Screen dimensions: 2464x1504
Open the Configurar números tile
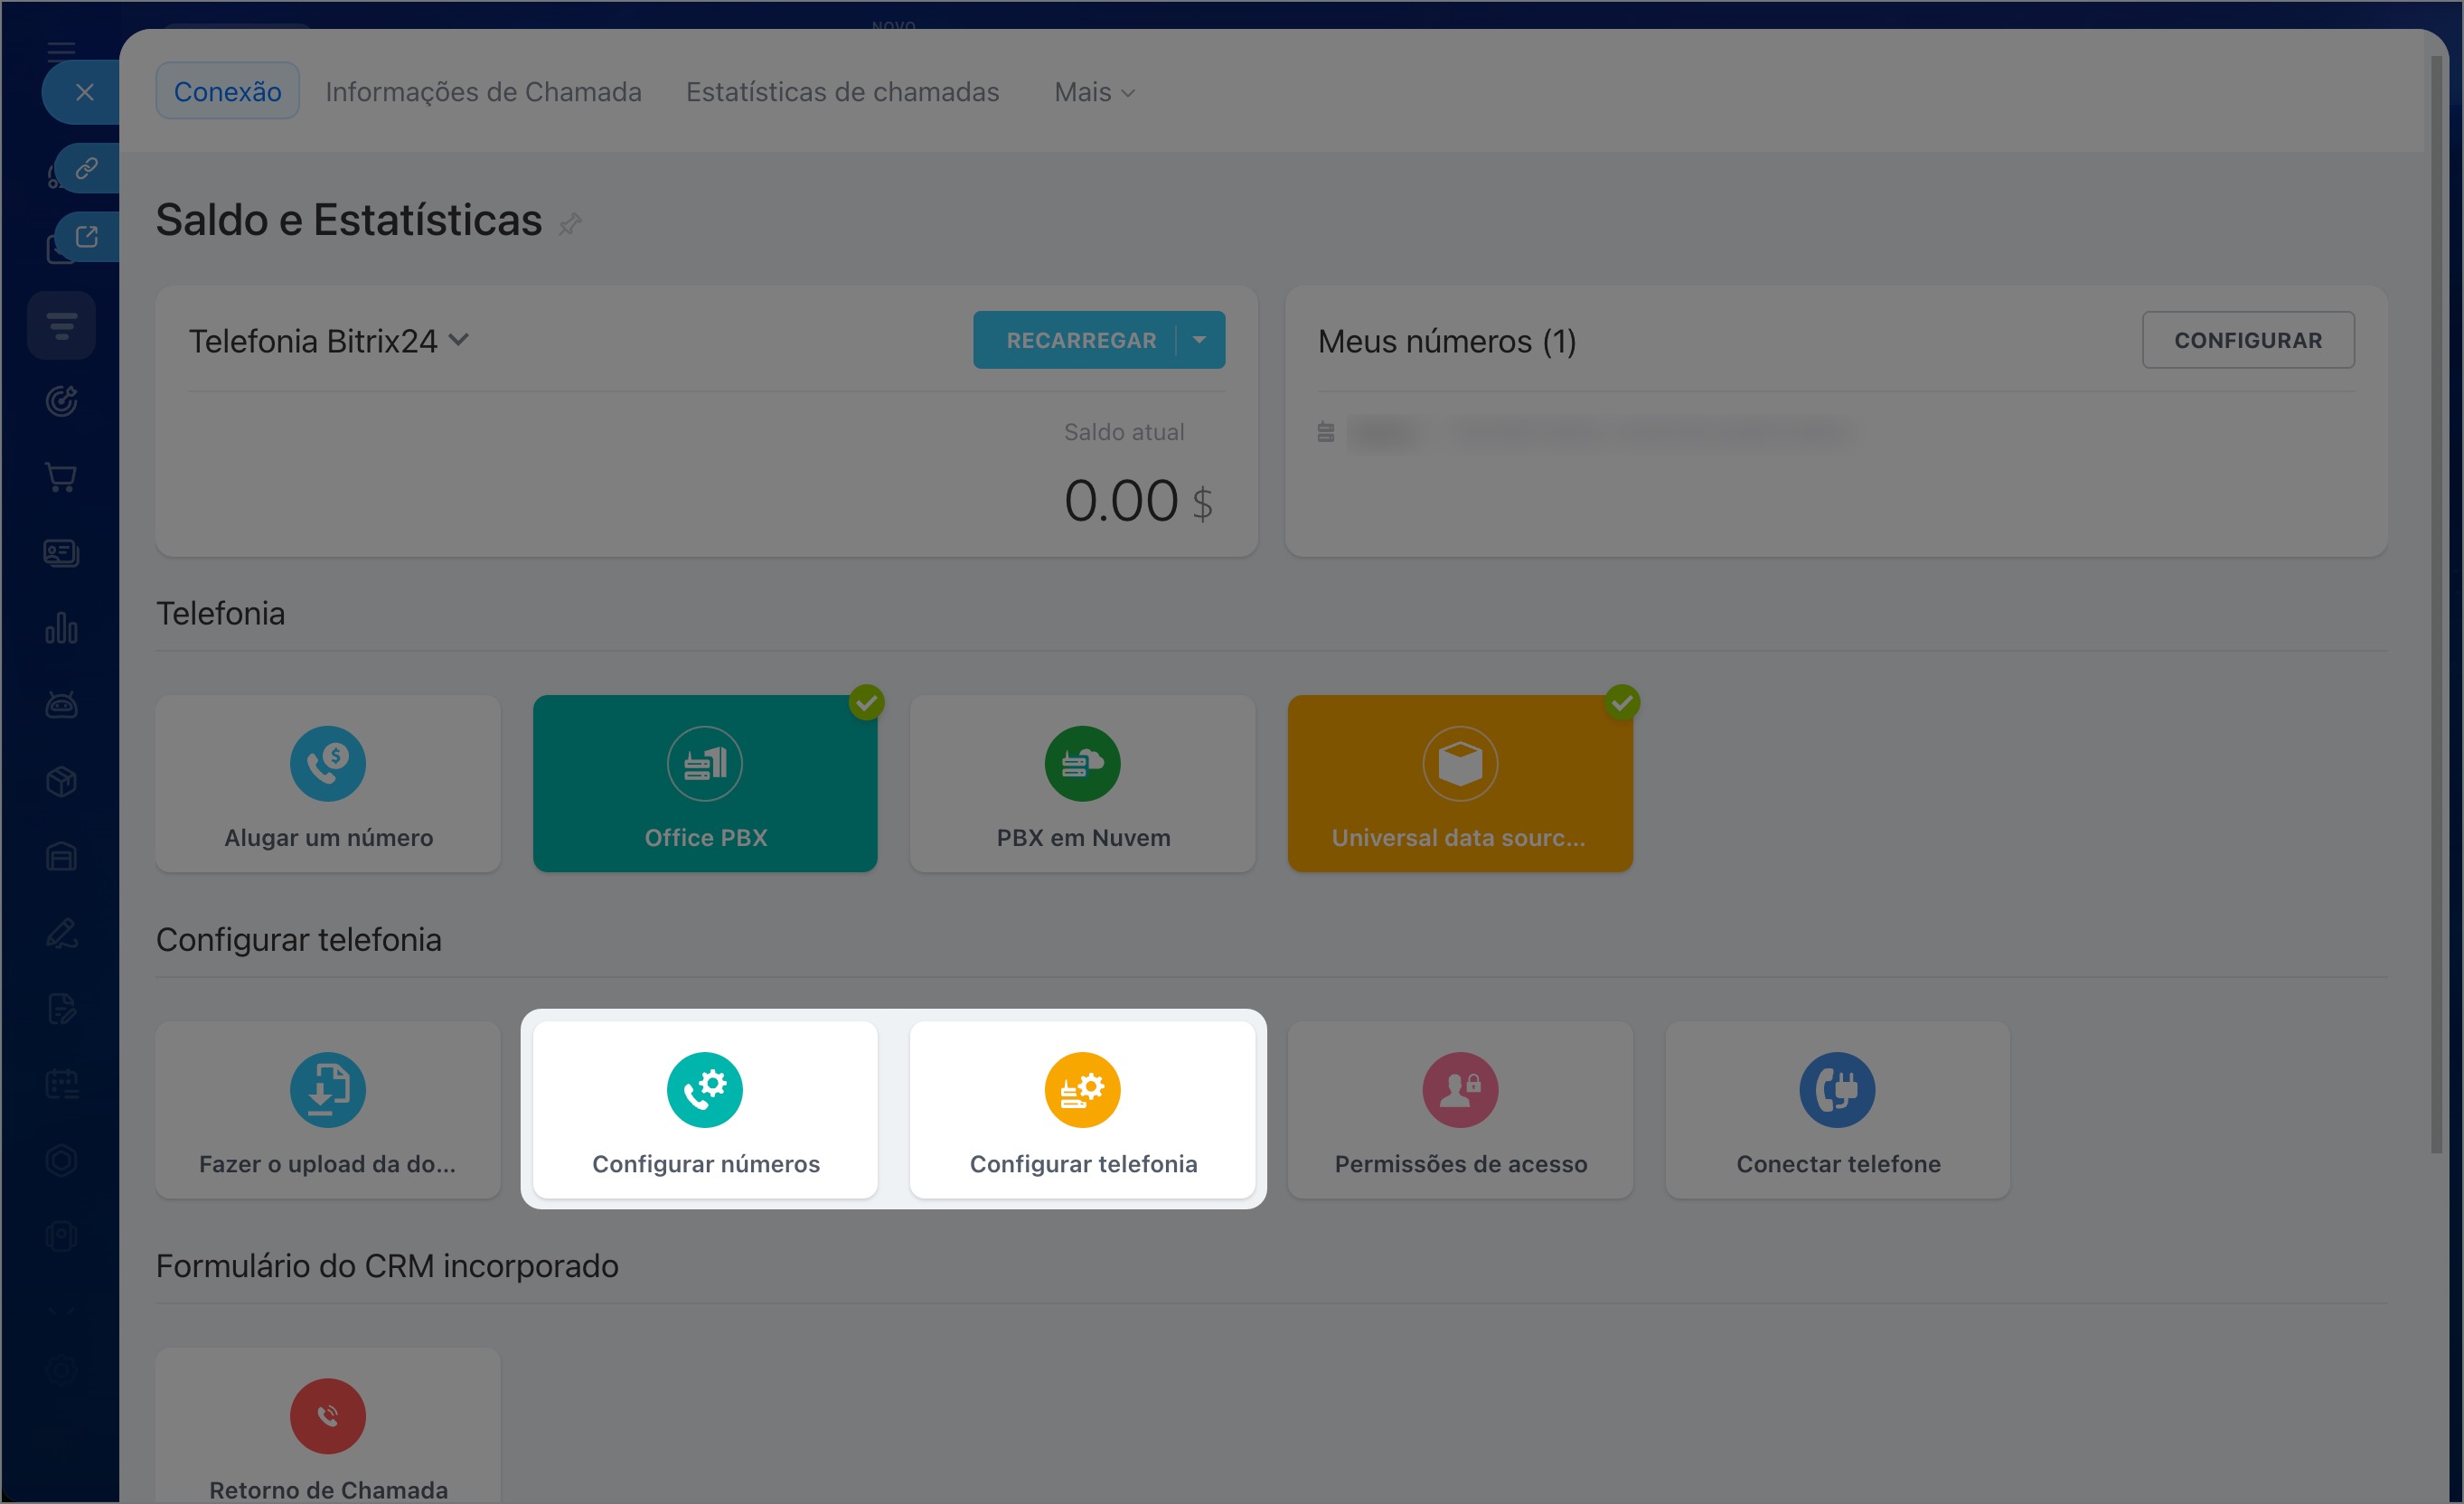pos(705,1110)
